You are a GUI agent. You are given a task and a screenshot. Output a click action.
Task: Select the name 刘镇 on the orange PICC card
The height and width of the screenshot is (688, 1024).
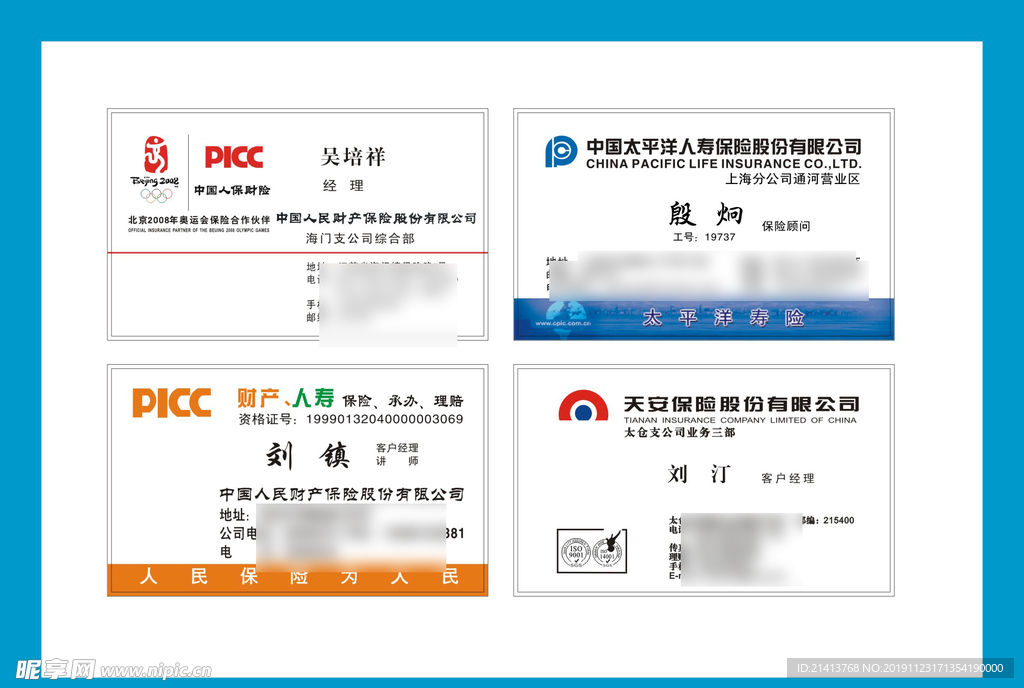[x=308, y=455]
